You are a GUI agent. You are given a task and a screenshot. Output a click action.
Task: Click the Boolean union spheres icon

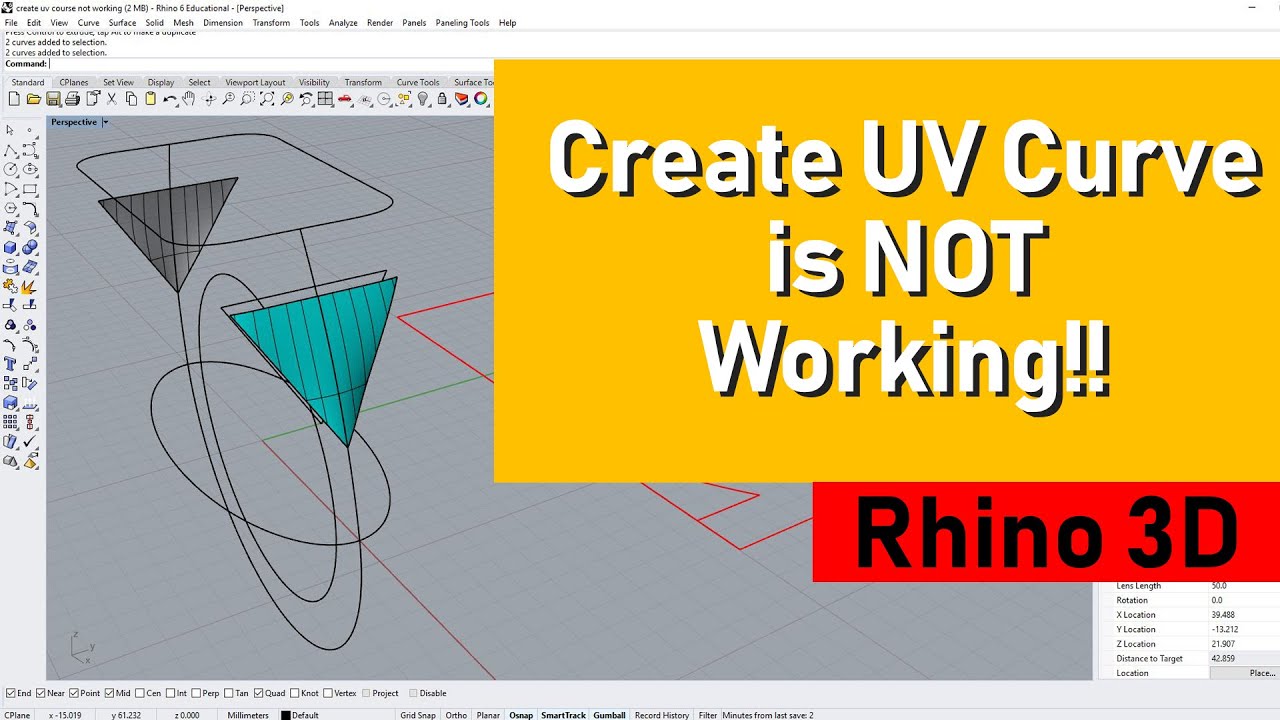(30, 247)
